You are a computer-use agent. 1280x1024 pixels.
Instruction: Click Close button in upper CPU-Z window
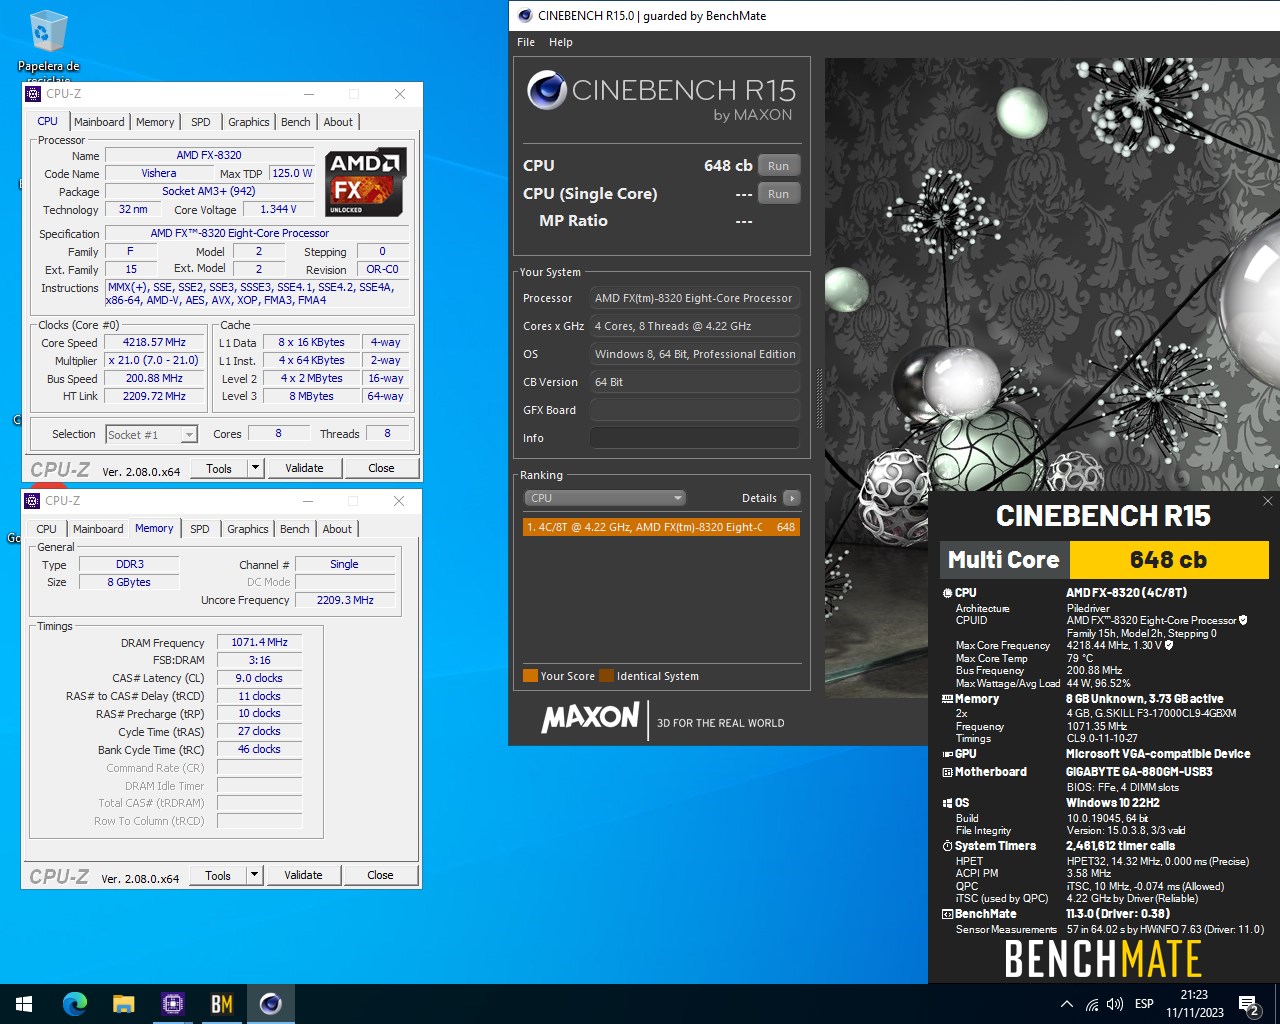pos(381,468)
